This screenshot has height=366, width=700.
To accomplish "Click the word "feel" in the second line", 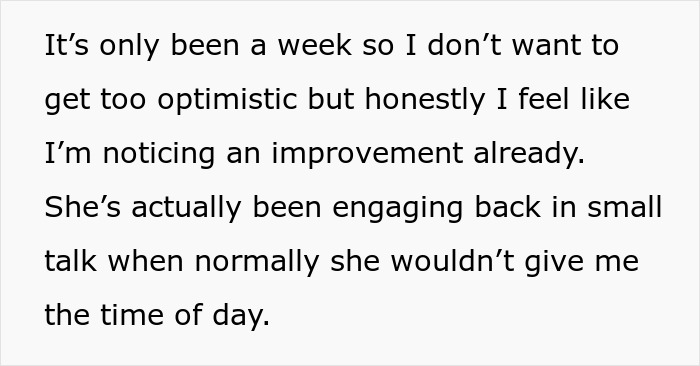I will [544, 99].
